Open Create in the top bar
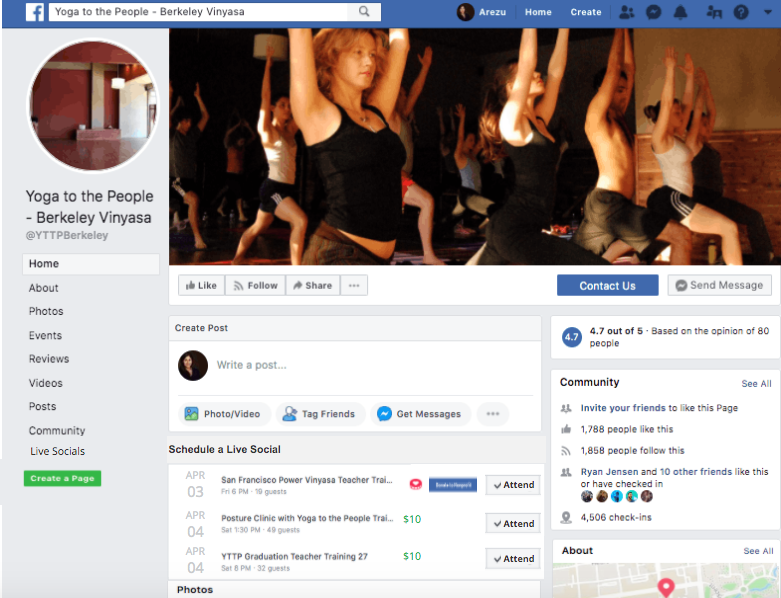 tap(586, 12)
